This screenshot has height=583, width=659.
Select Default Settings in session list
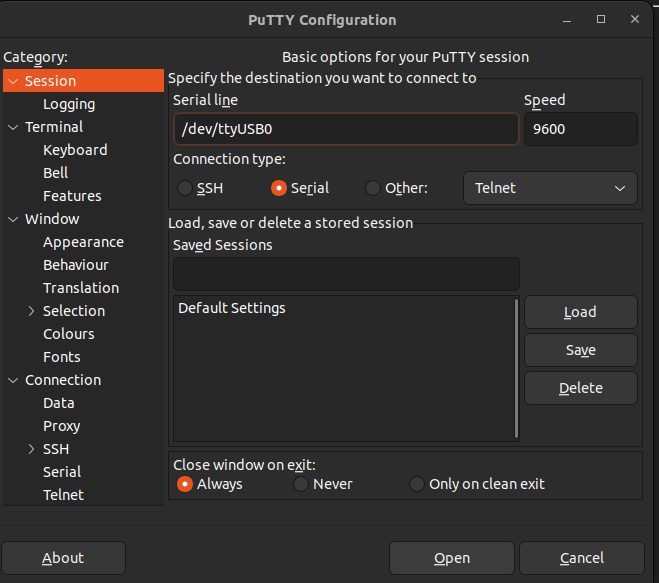[232, 308]
